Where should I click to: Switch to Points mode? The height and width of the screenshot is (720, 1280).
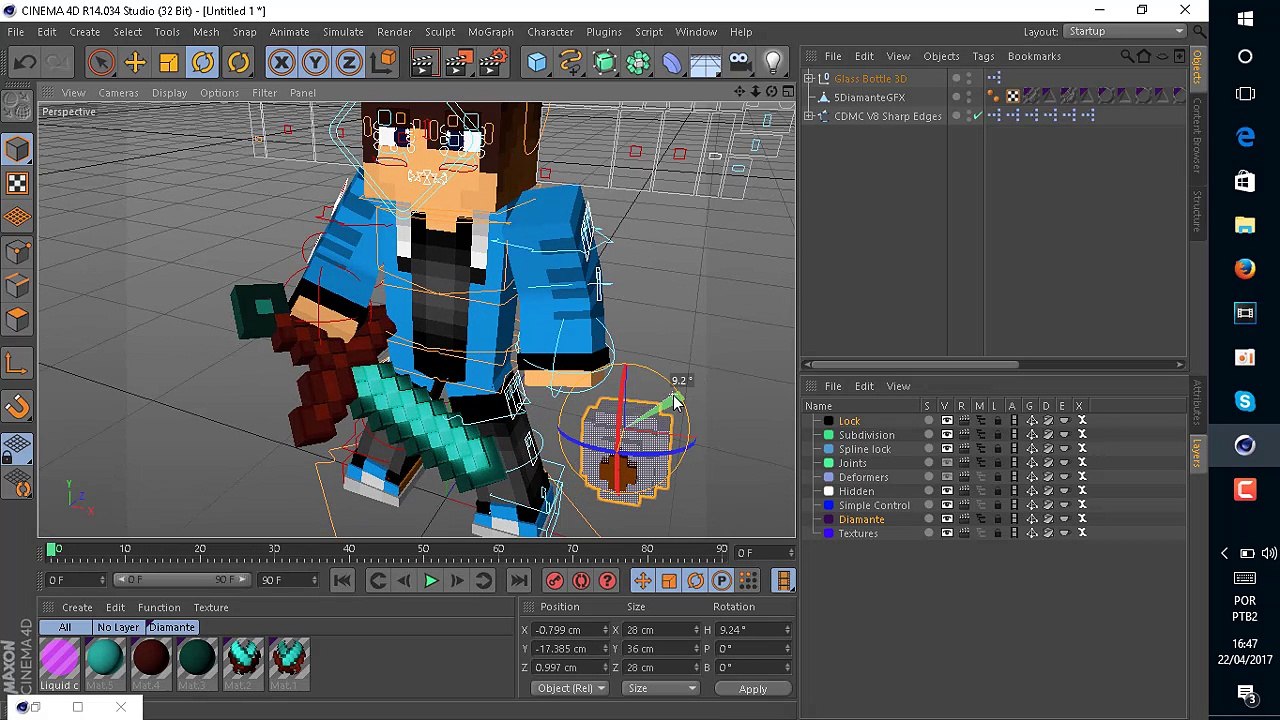tap(17, 252)
